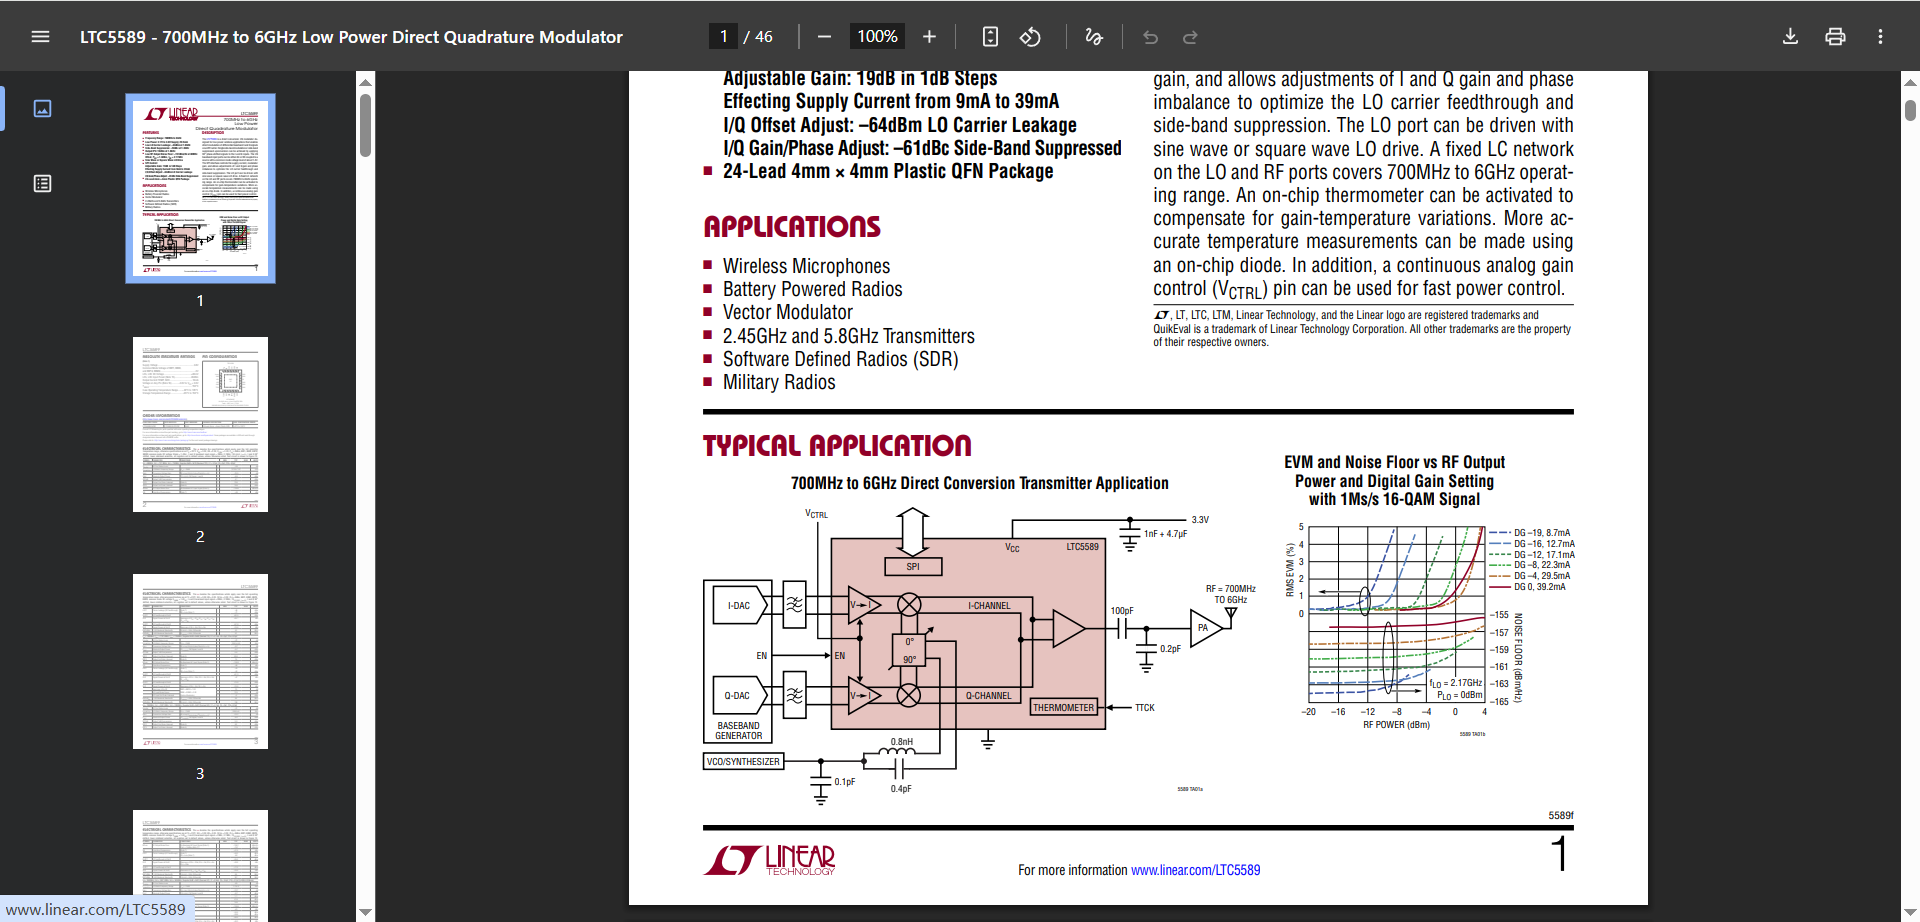Click document scrollbar down arrow
The width and height of the screenshot is (1920, 922).
click(x=1910, y=912)
